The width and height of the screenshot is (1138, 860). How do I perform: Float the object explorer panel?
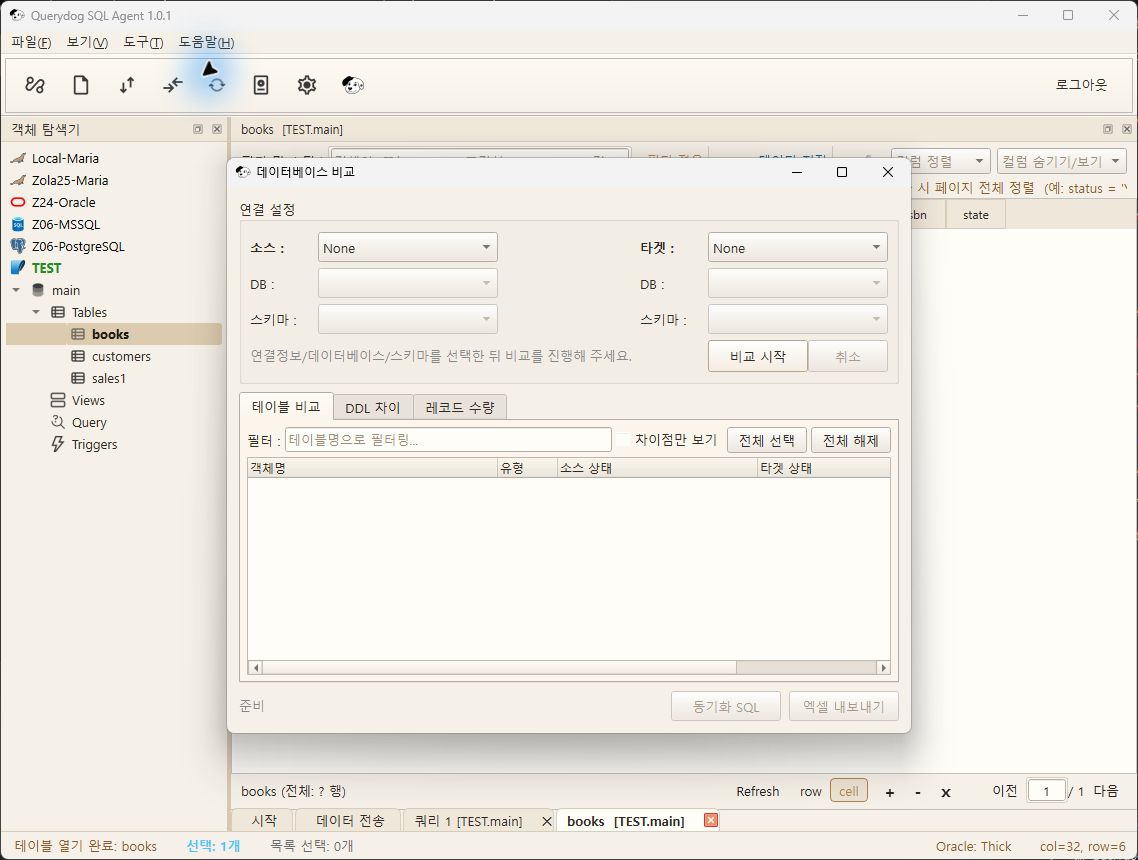(x=197, y=129)
